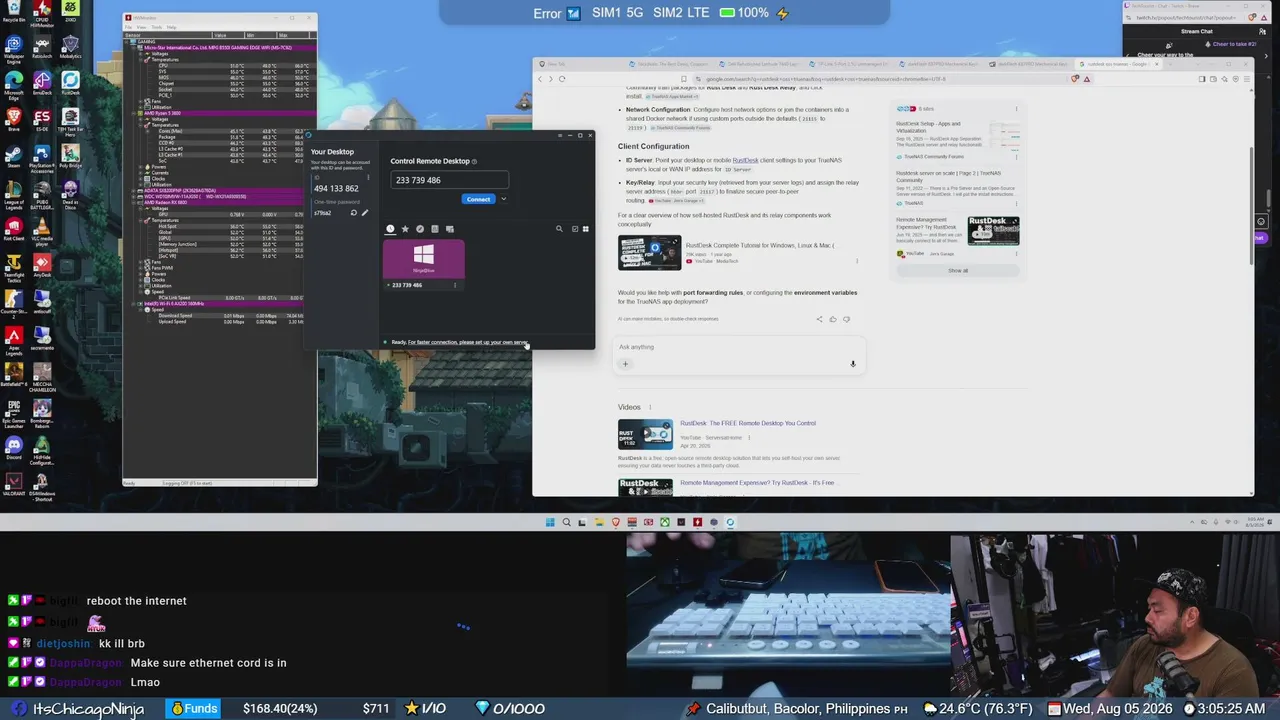Open the purple Windows peer card
This screenshot has height=720, width=1280.
424,259
